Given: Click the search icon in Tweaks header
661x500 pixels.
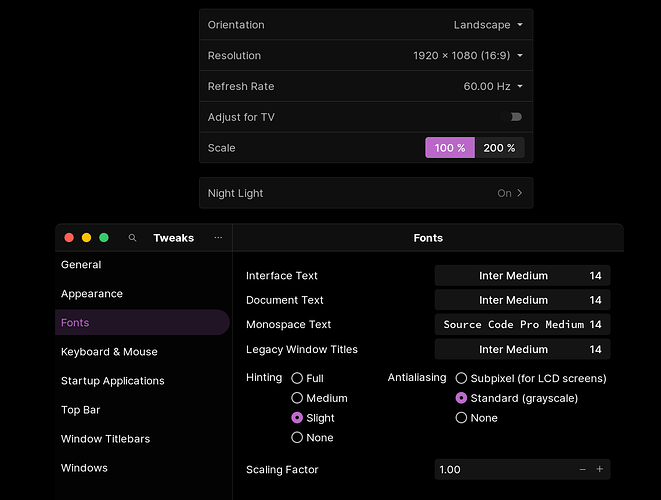Looking at the screenshot, I should [x=132, y=238].
